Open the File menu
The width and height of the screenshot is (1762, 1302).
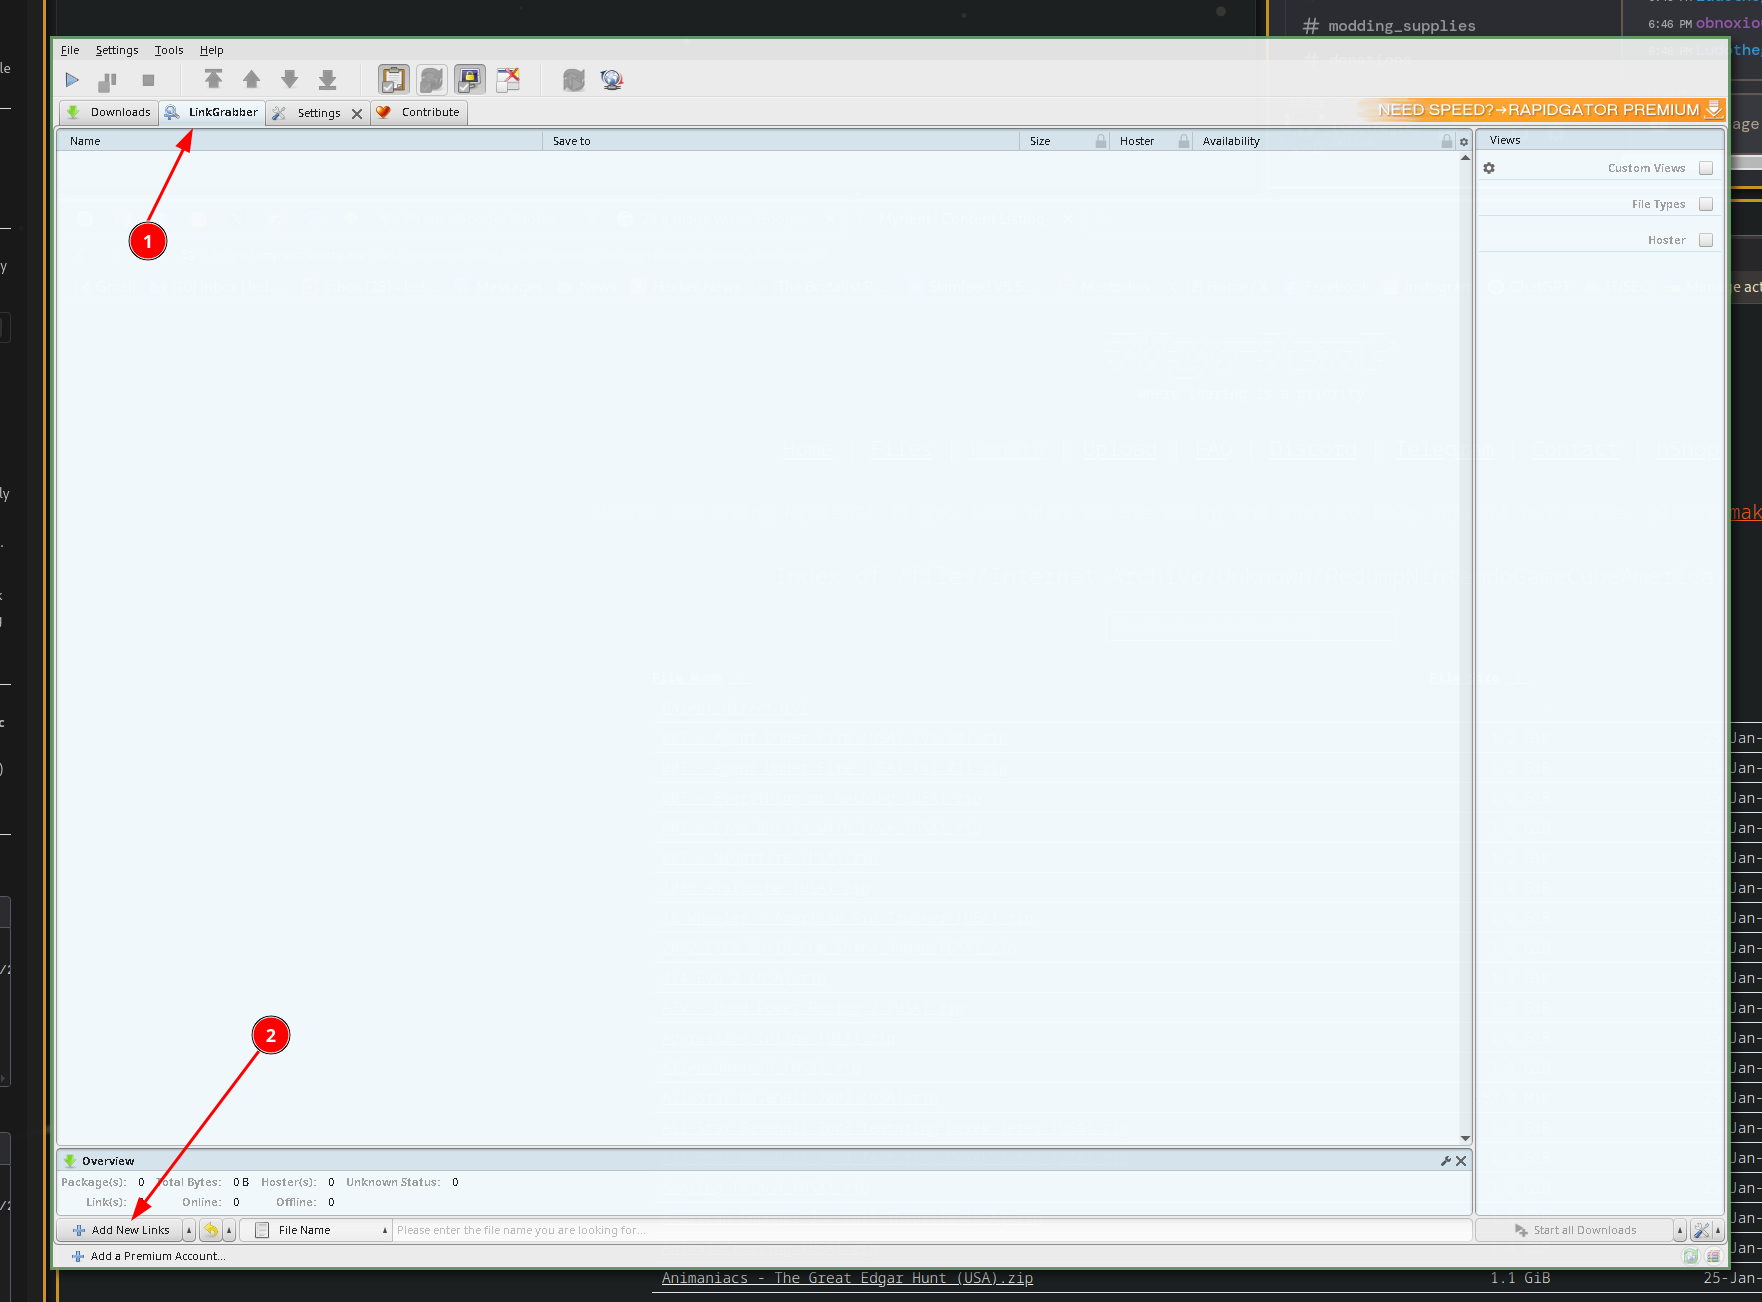70,50
